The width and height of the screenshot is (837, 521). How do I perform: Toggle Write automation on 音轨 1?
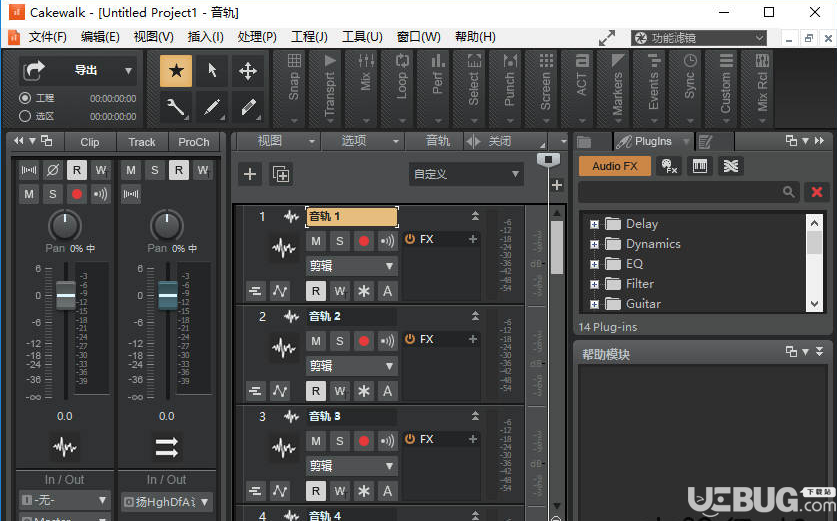click(339, 291)
